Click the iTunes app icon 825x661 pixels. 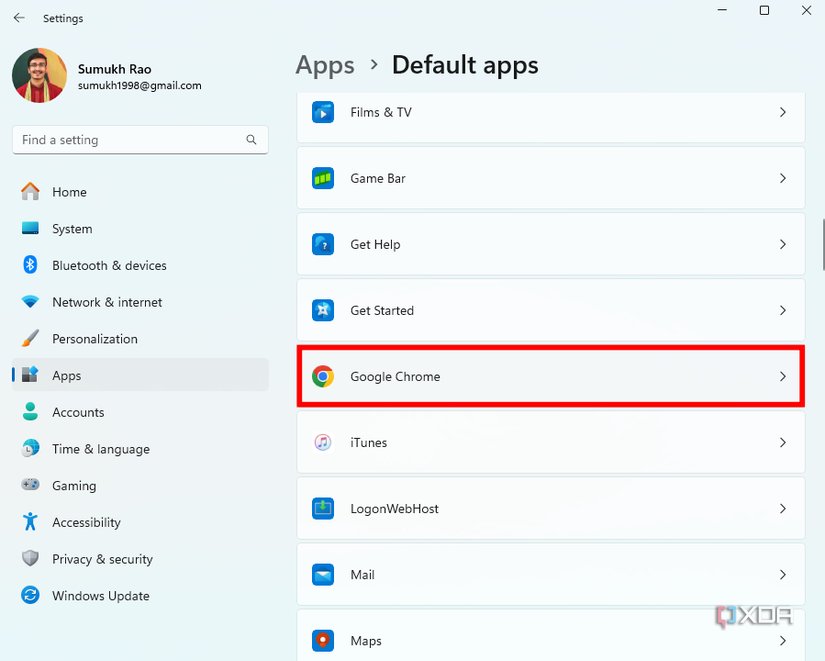tap(322, 443)
